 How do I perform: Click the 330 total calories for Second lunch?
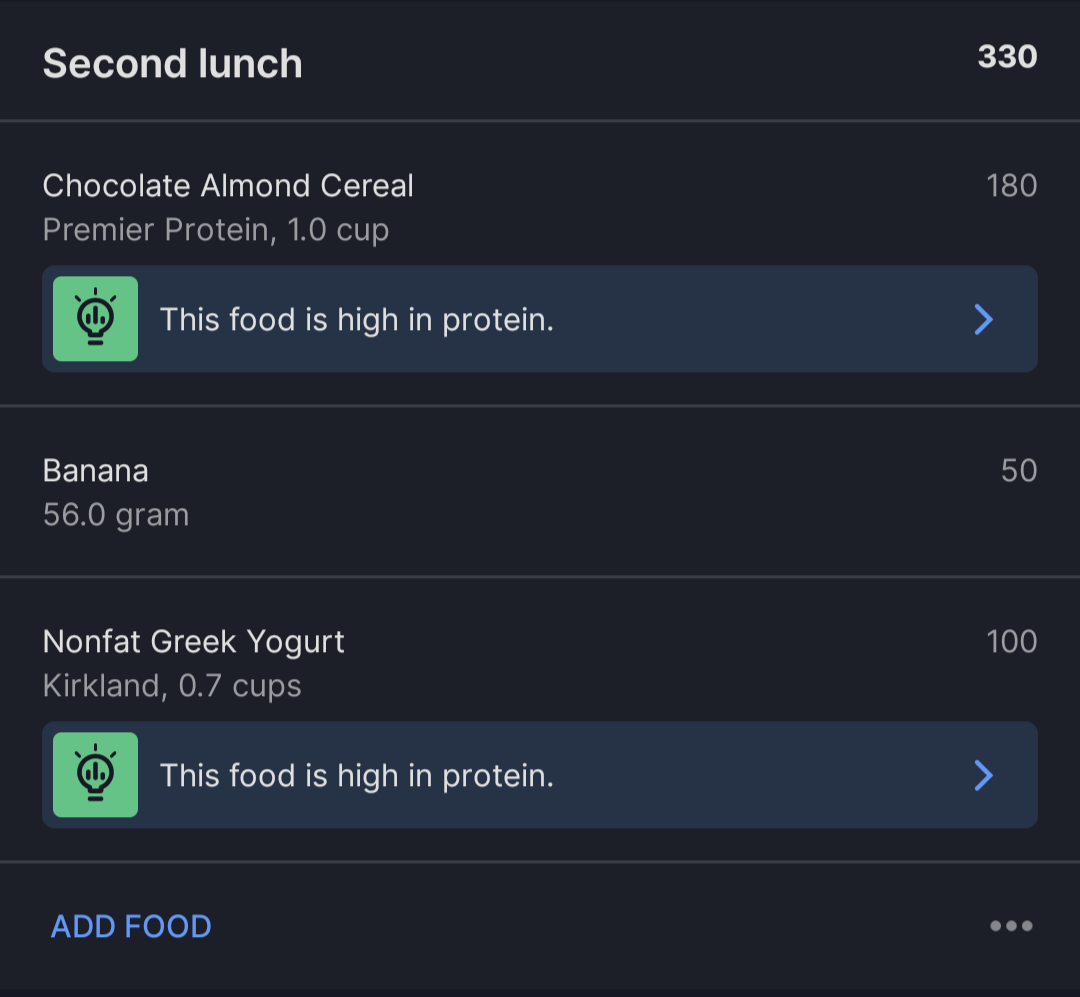pyautogui.click(x=1007, y=56)
